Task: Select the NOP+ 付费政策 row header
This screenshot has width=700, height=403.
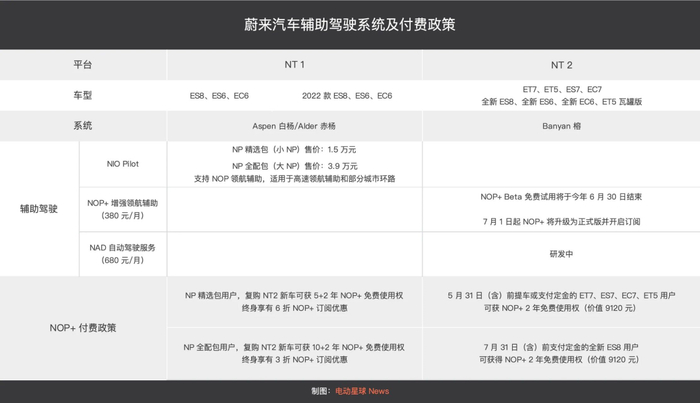Action: click(x=83, y=328)
